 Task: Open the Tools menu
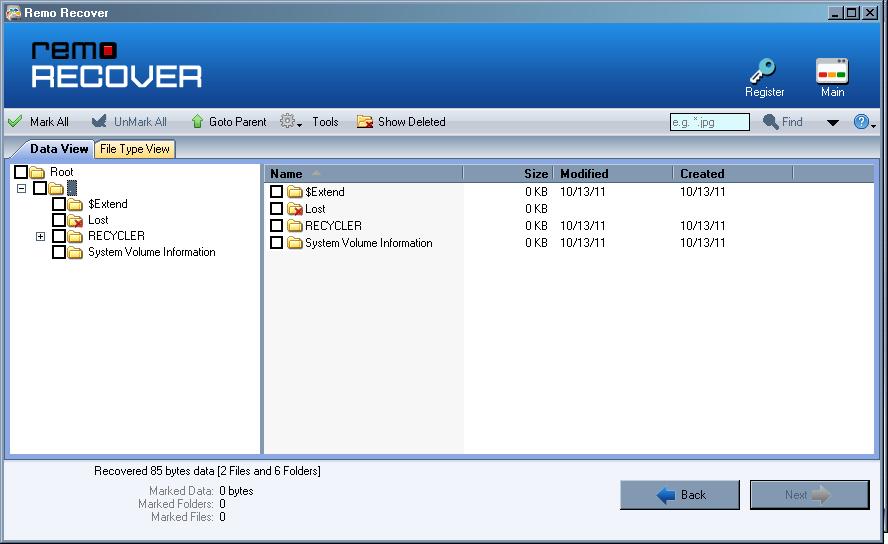tap(325, 122)
